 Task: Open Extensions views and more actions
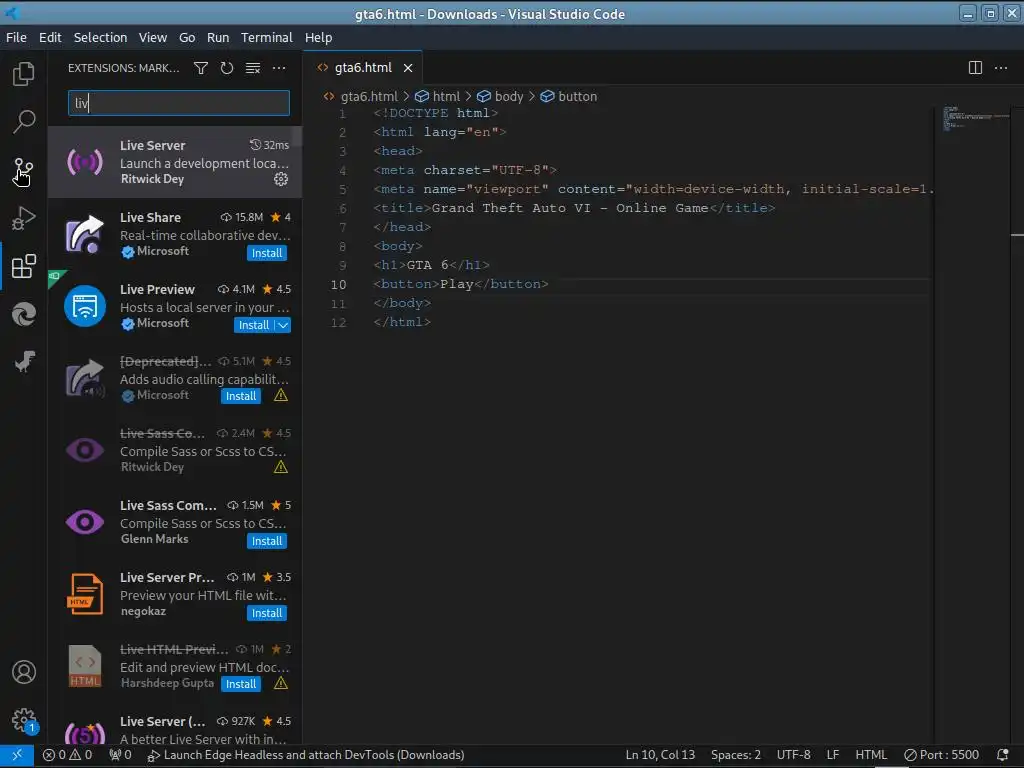(279, 68)
